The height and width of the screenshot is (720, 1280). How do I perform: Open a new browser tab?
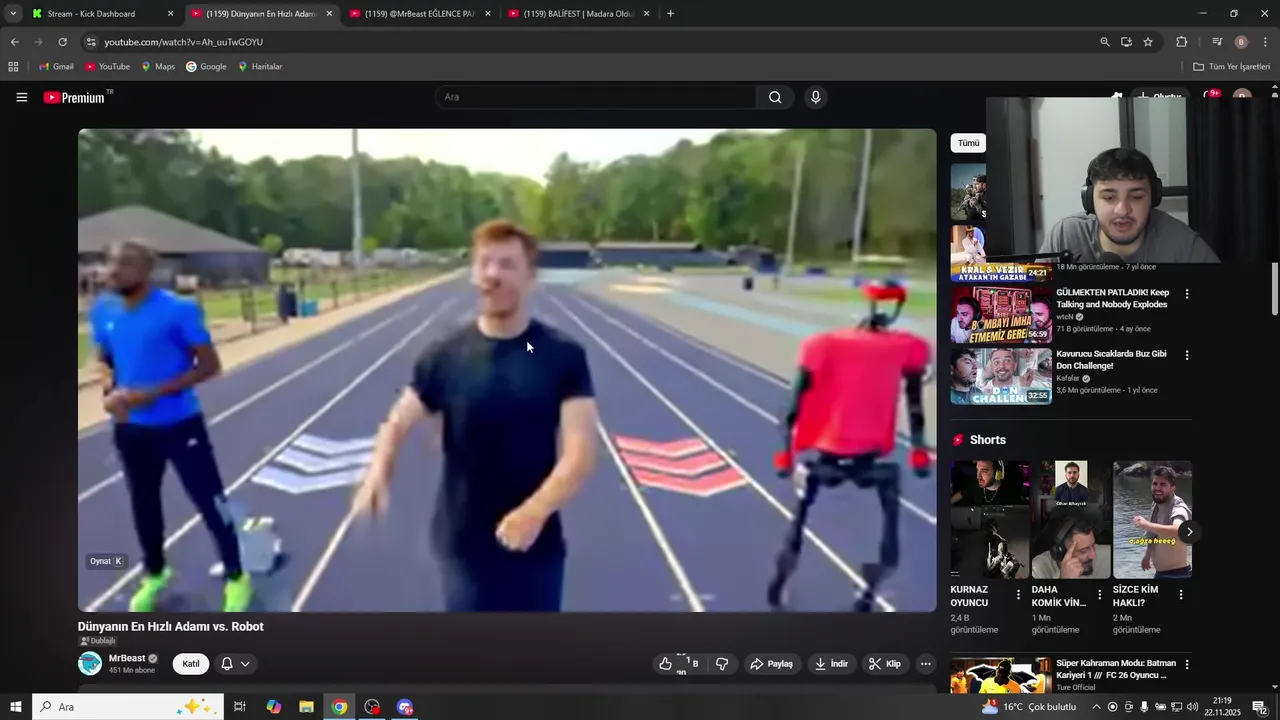coord(670,14)
